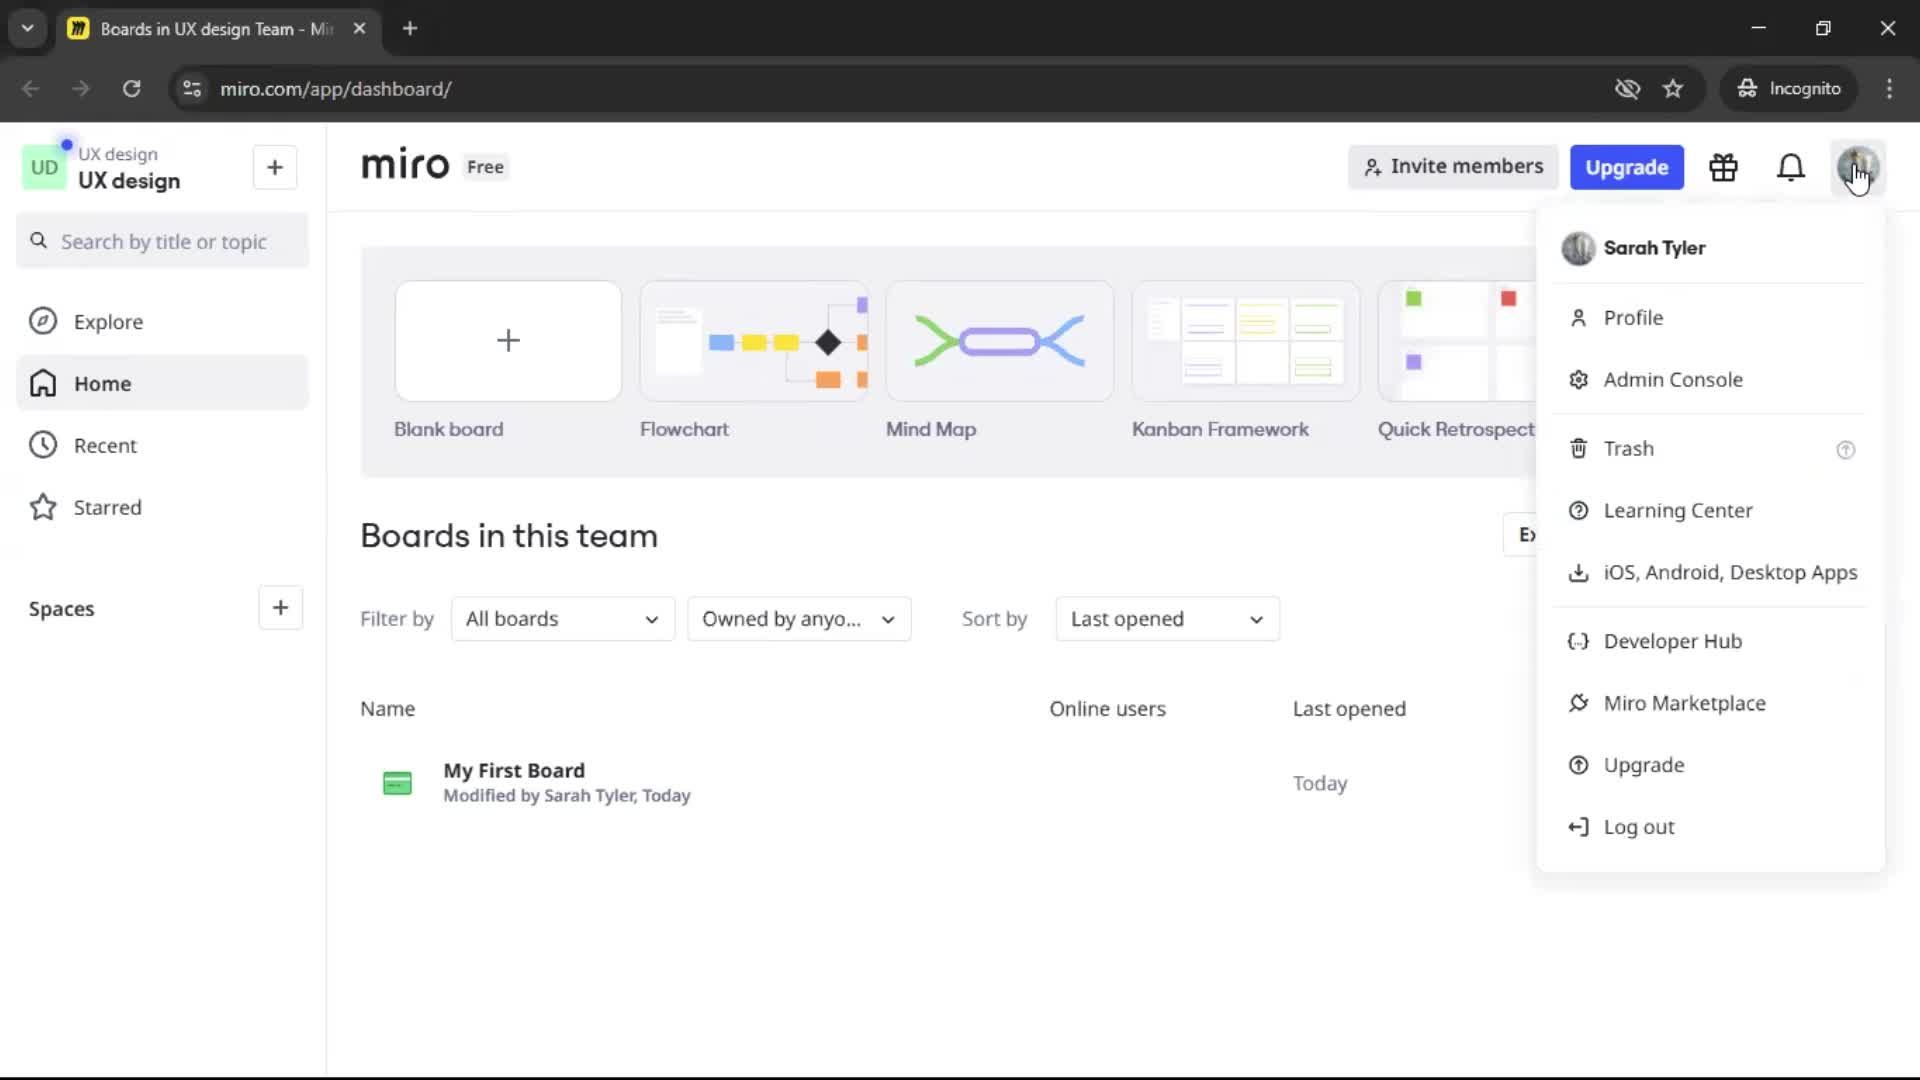Select Home in the sidebar

pos(162,383)
